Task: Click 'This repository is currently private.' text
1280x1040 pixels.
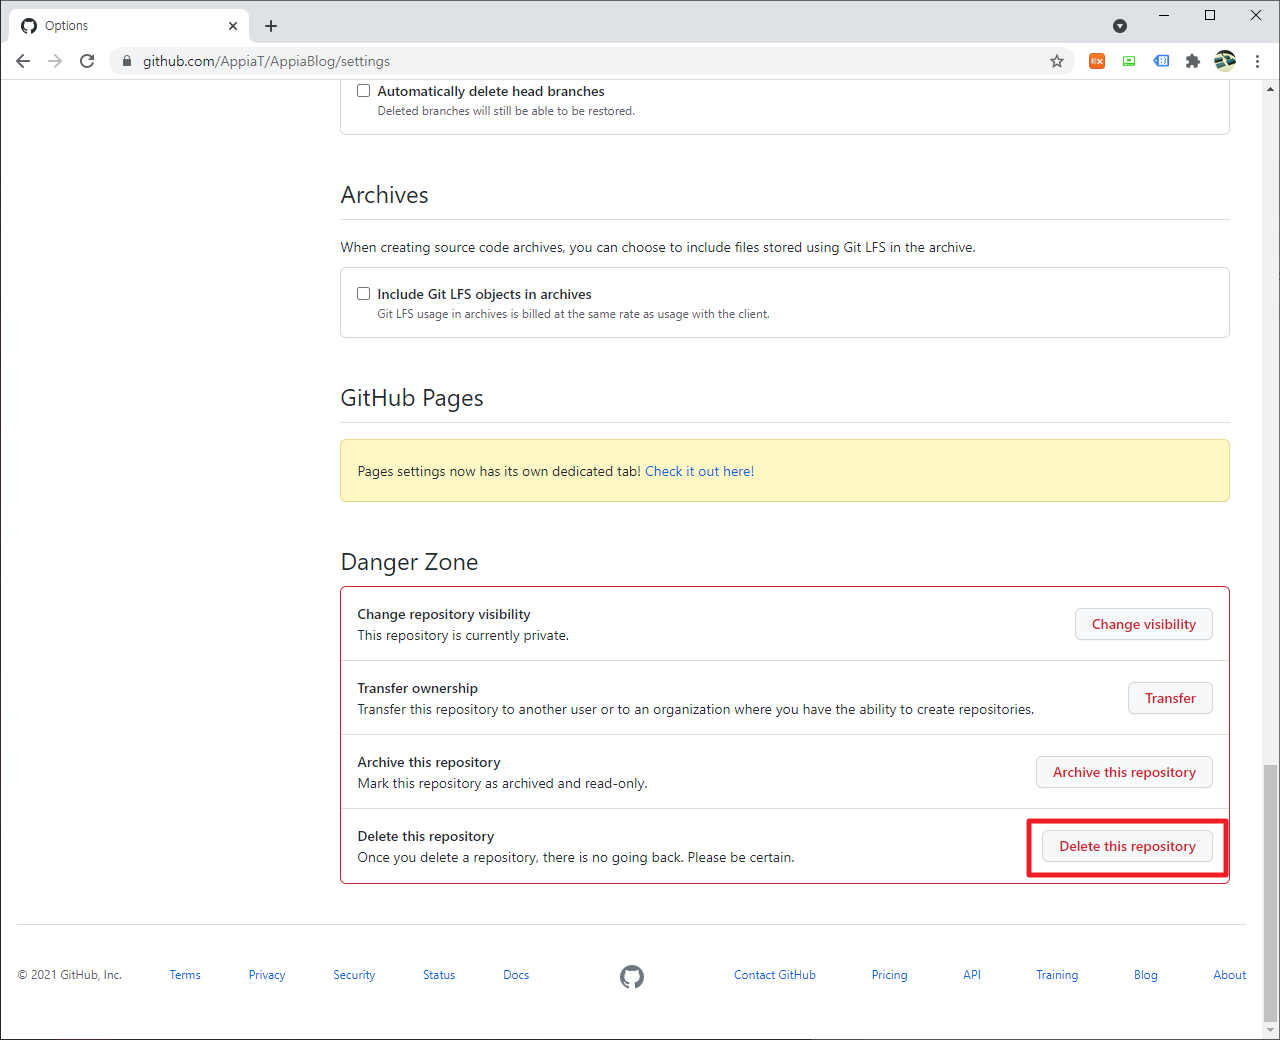Action: point(463,635)
